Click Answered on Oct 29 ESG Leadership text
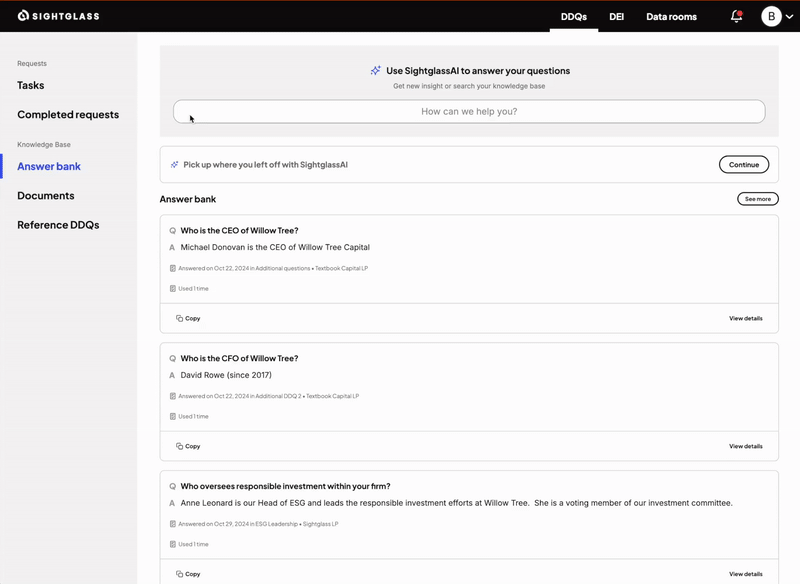This screenshot has height=584, width=800. coord(258,524)
